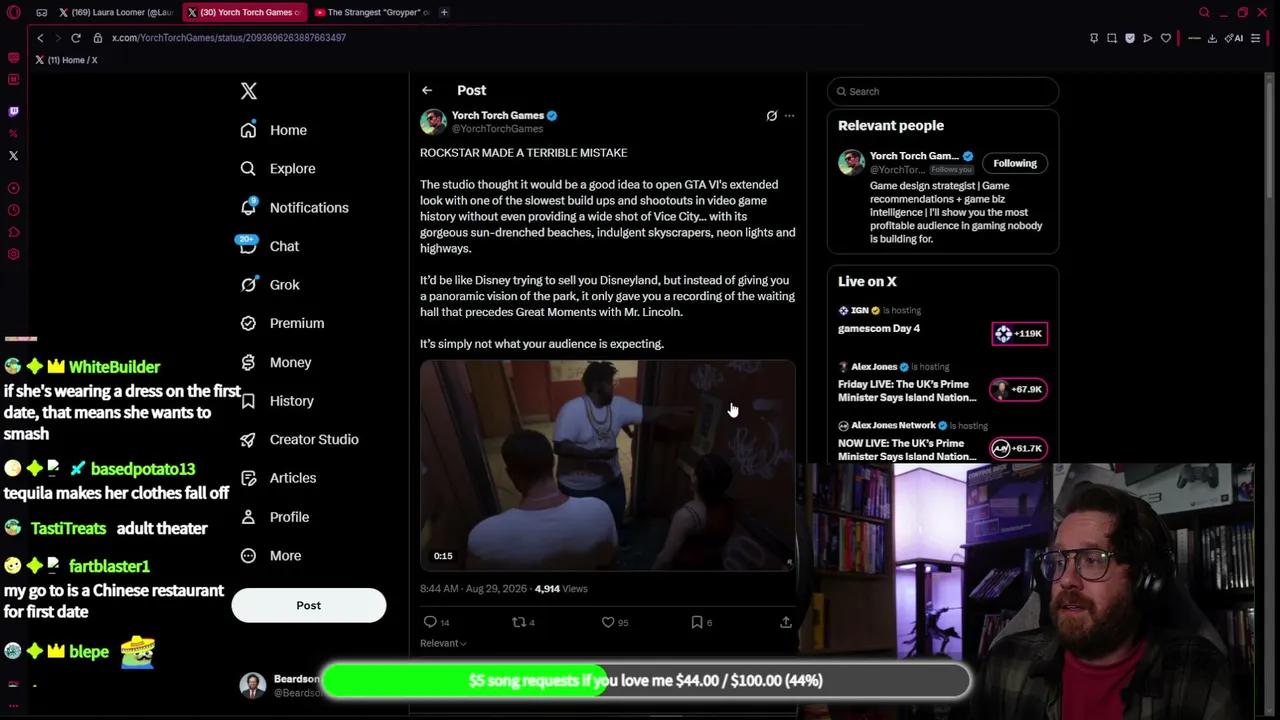Toggle Following button for Yorch Torch Games
Screen dimensions: 1280x720
click(1015, 163)
